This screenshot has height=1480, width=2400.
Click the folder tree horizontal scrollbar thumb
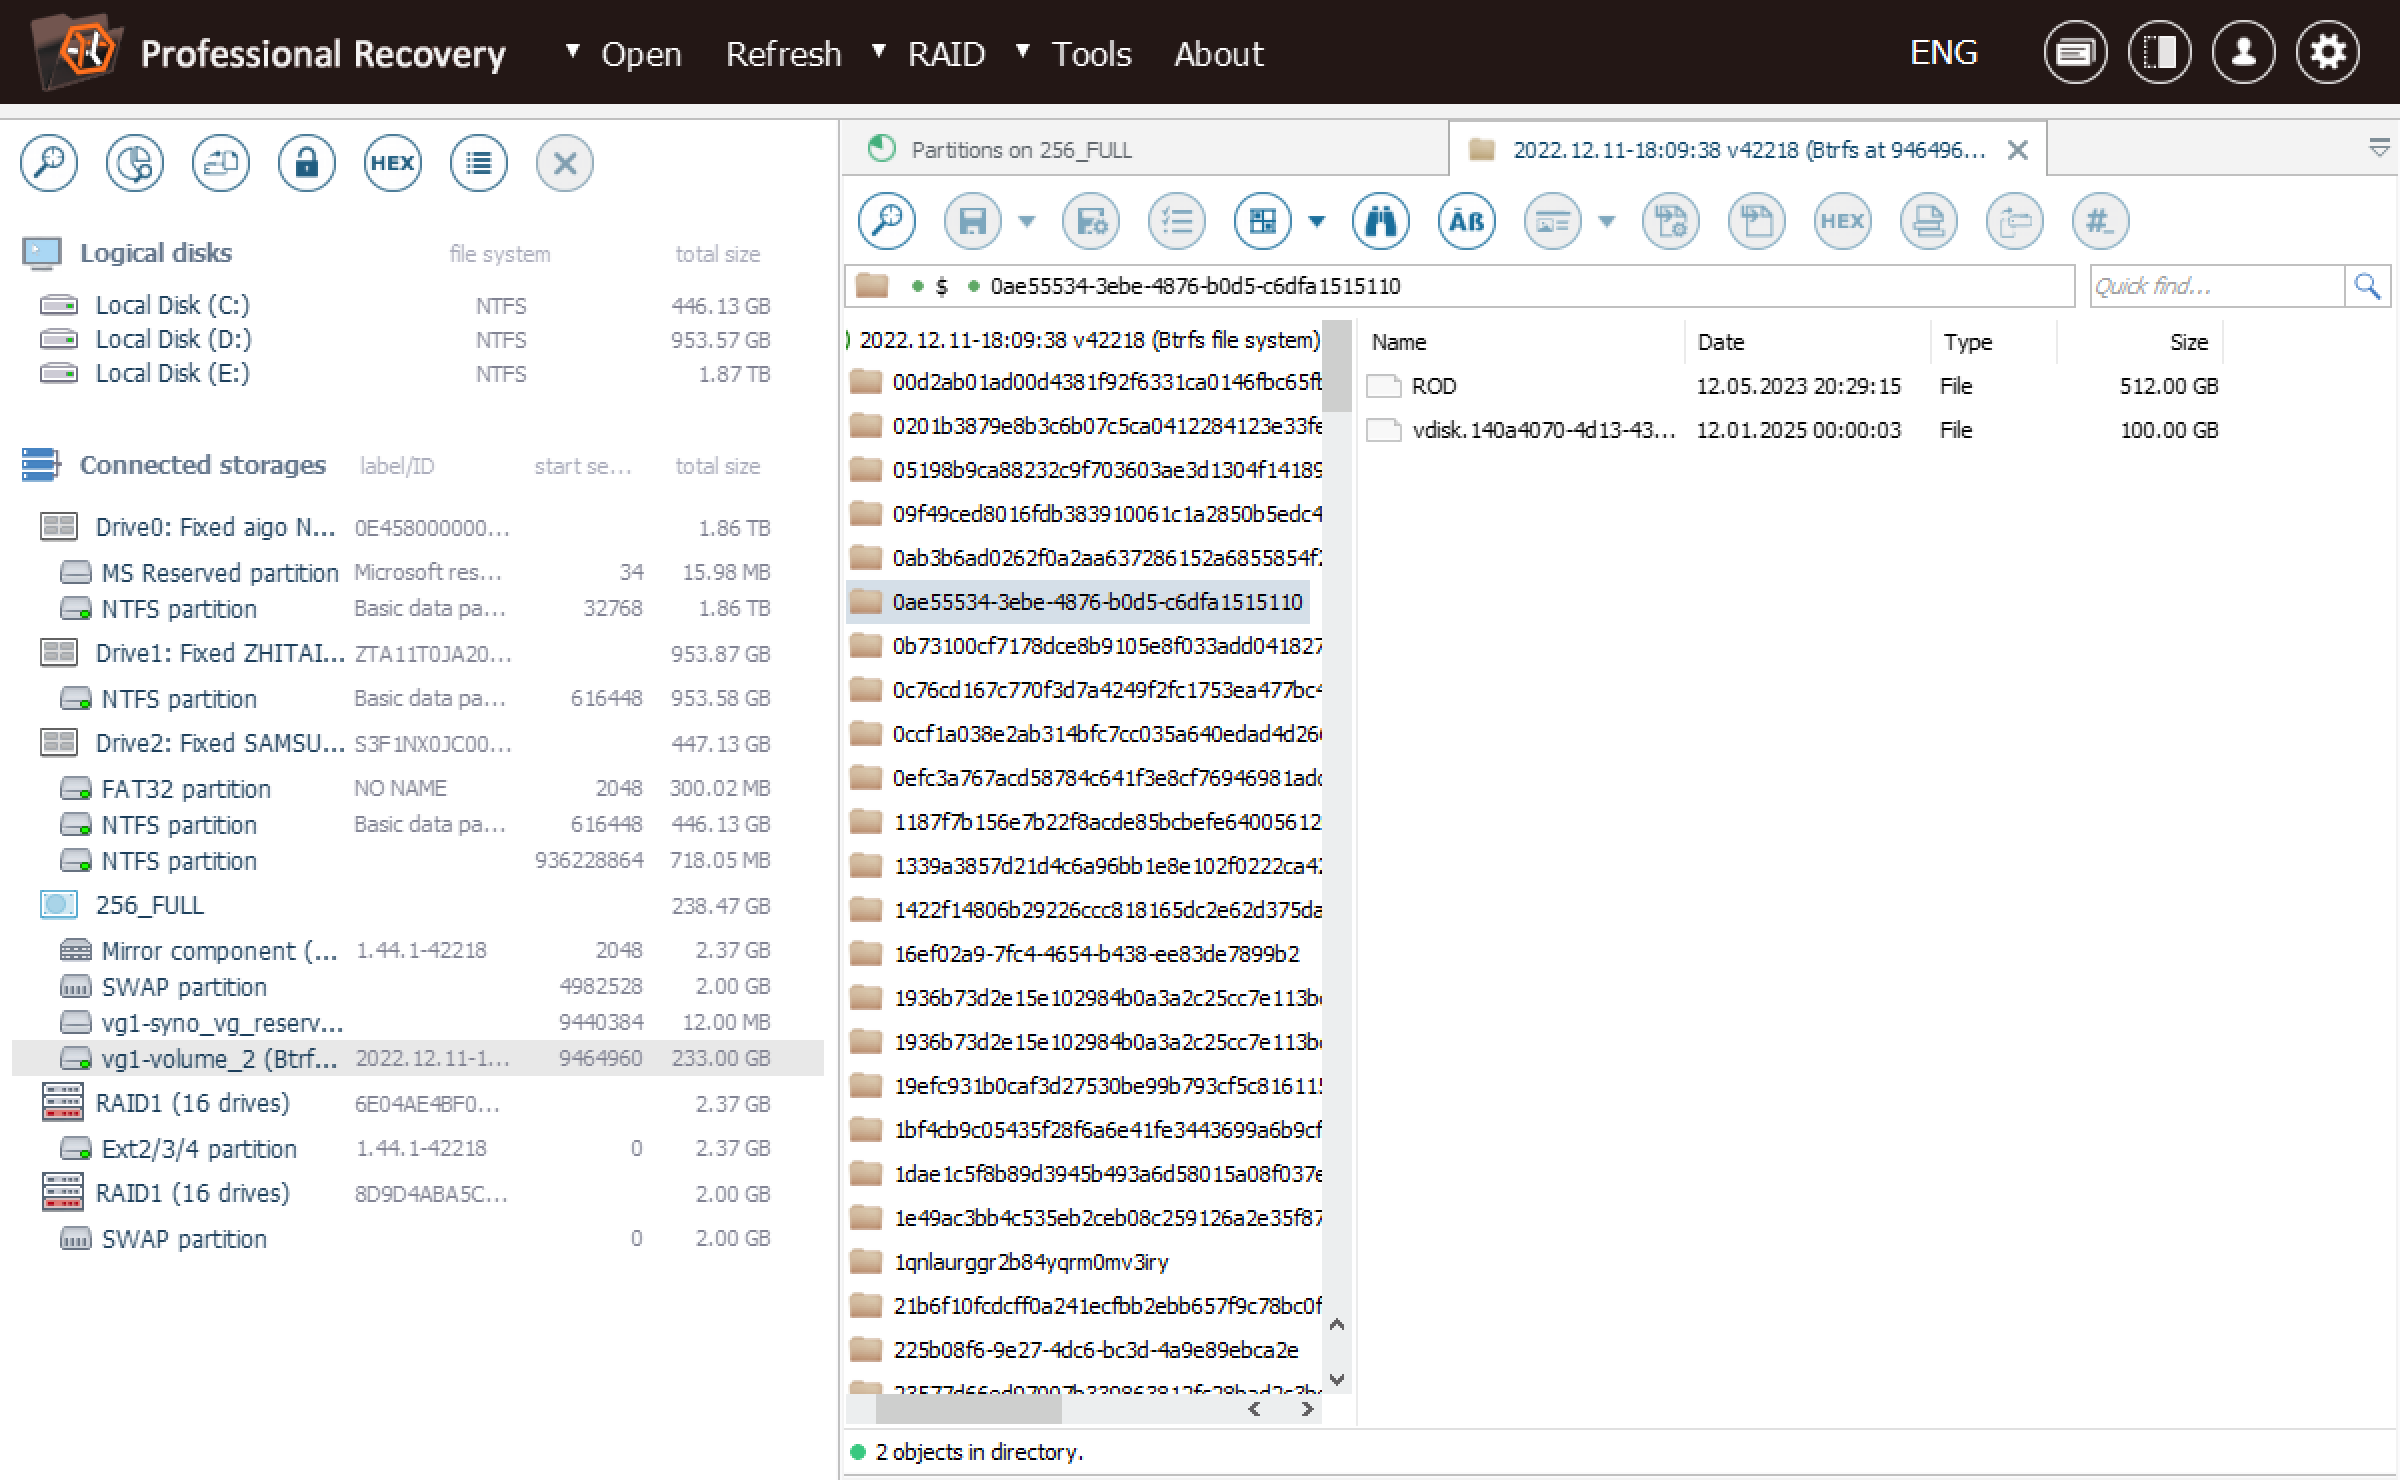click(x=968, y=1409)
